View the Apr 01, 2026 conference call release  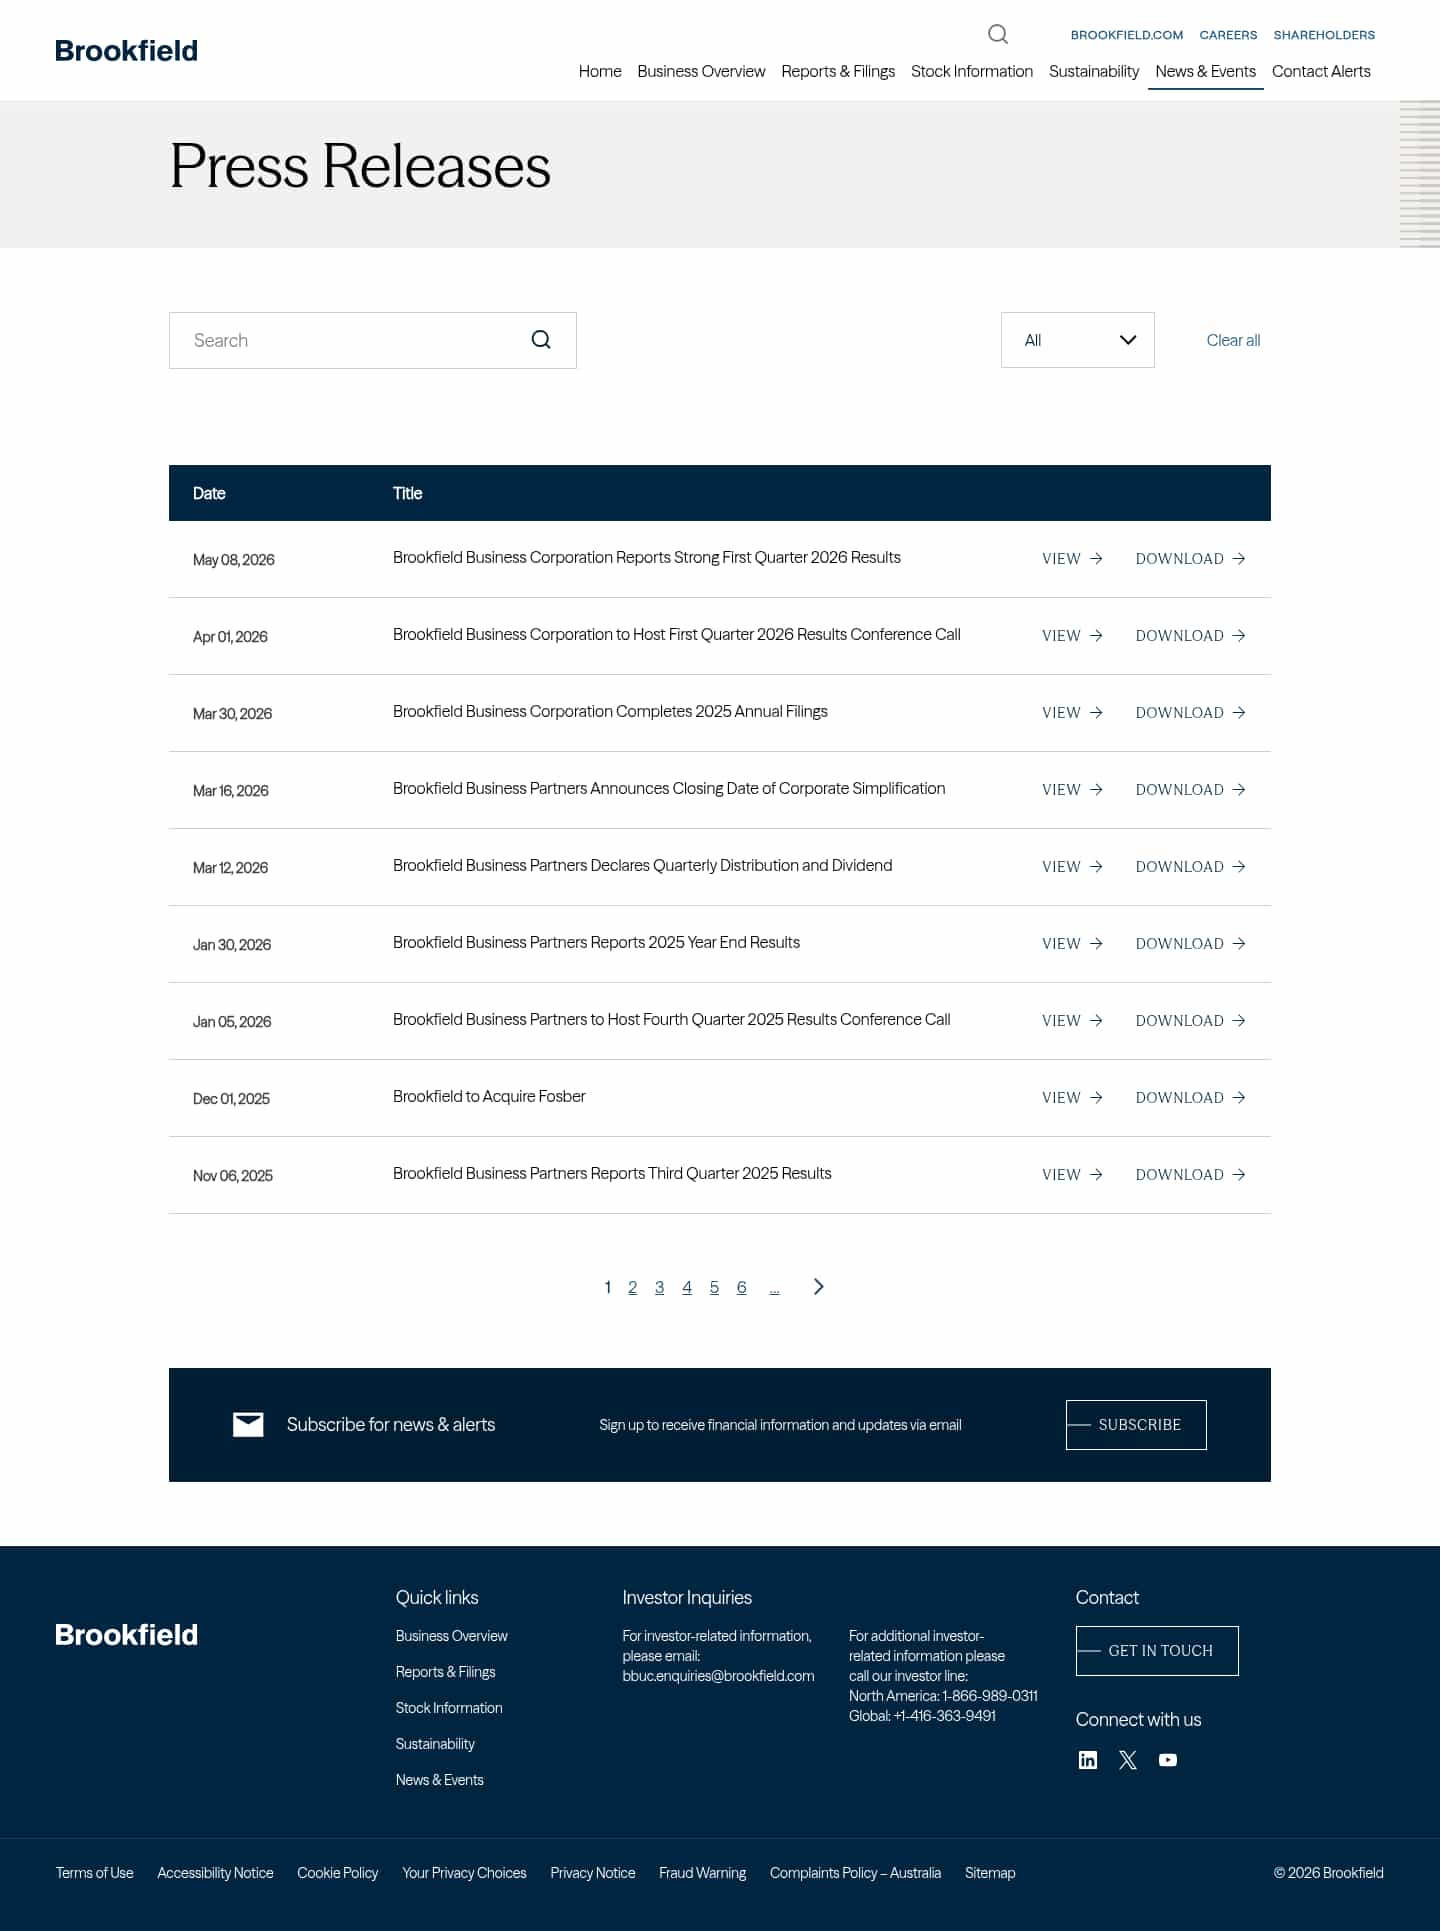click(x=1072, y=636)
